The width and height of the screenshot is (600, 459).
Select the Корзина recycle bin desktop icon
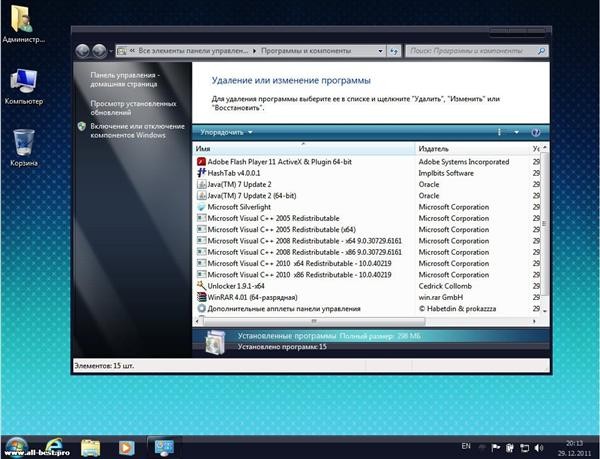(24, 148)
